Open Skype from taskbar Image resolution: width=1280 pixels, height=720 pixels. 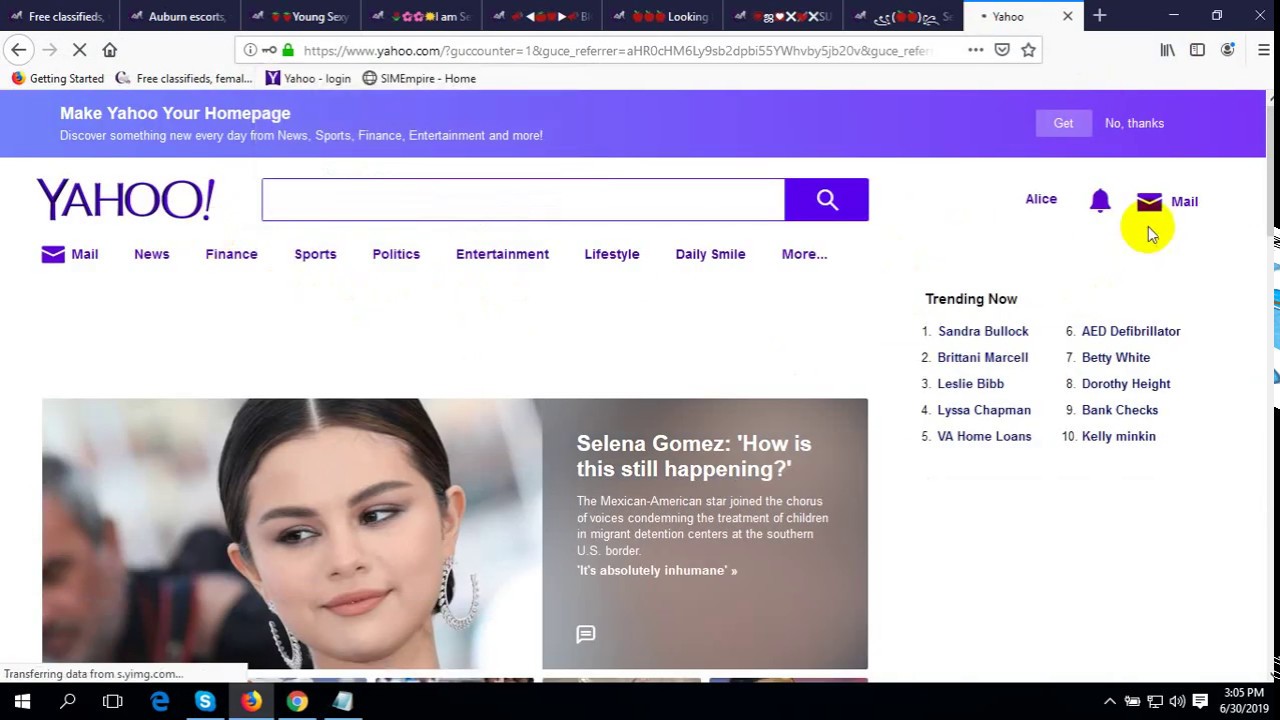pyautogui.click(x=205, y=701)
